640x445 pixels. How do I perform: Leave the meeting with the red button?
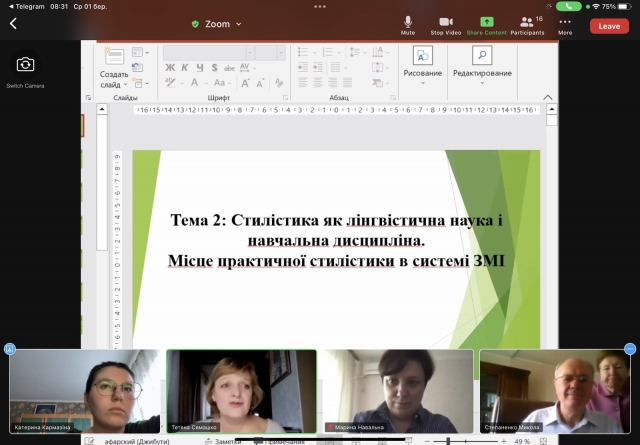click(x=609, y=26)
